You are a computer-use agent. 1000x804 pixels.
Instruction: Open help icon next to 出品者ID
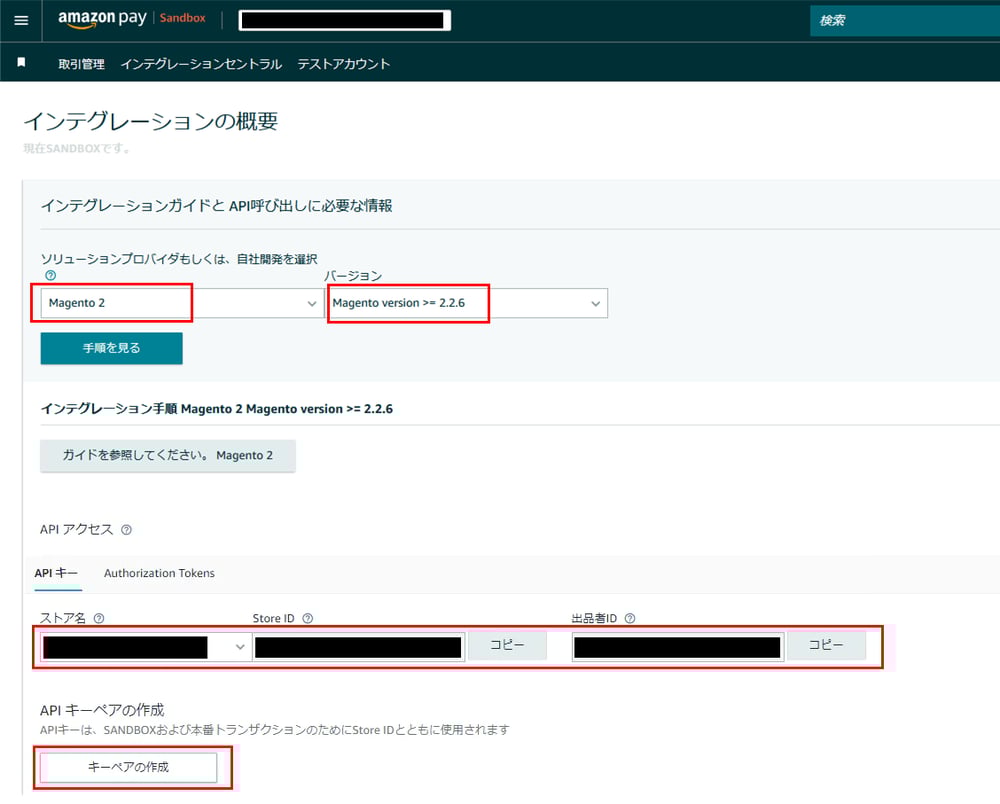(x=630, y=618)
